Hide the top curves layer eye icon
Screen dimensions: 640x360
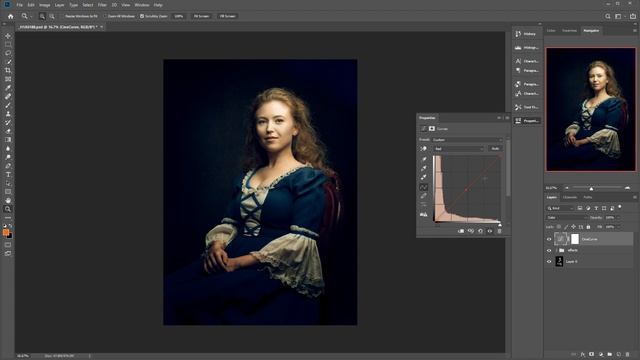pyautogui.click(x=549, y=239)
